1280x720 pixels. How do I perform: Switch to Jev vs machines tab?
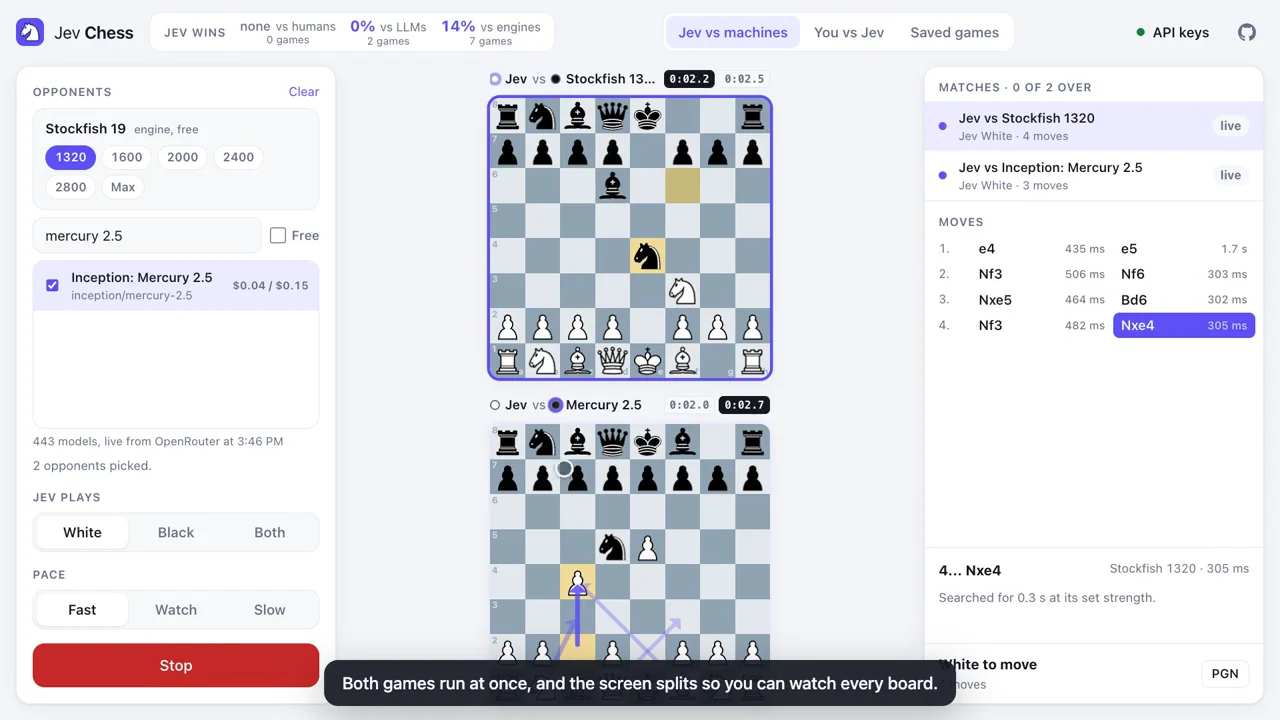tap(733, 32)
